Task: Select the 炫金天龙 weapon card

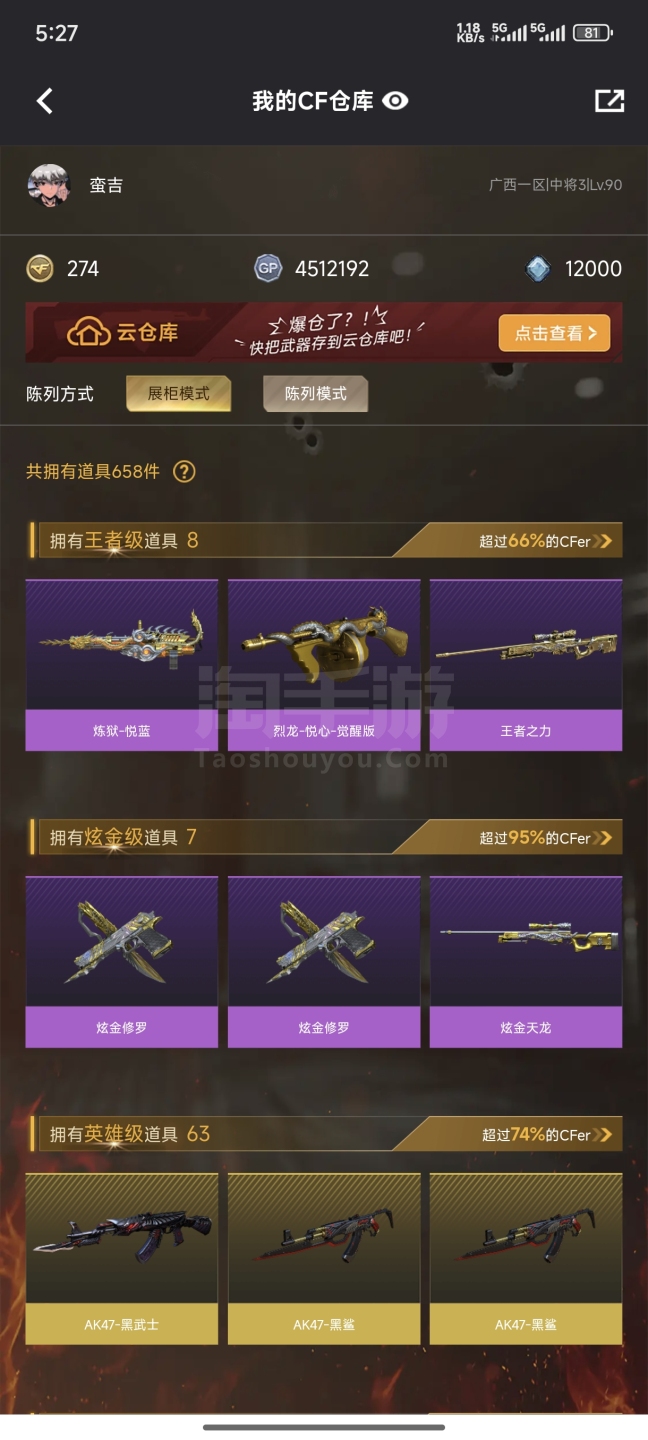Action: click(x=526, y=962)
